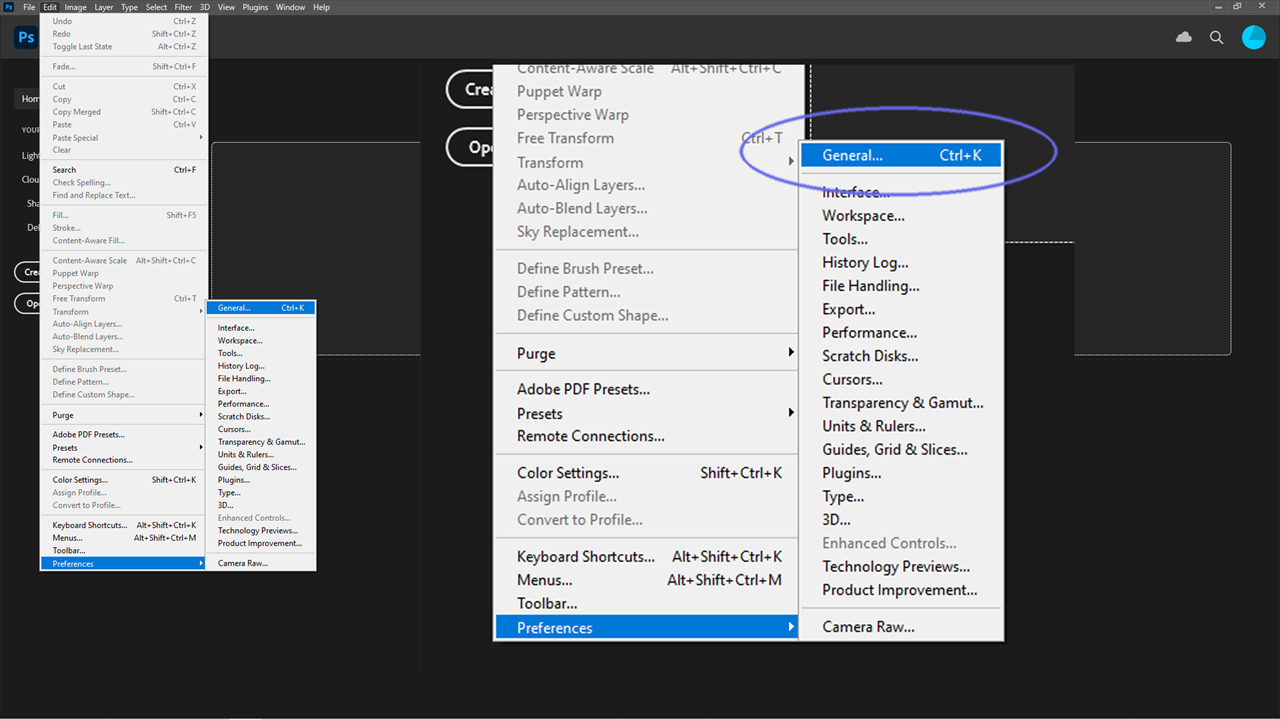1280x720 pixels.
Task: Select Performance... in the enlarged menu inset
Action: point(901,332)
